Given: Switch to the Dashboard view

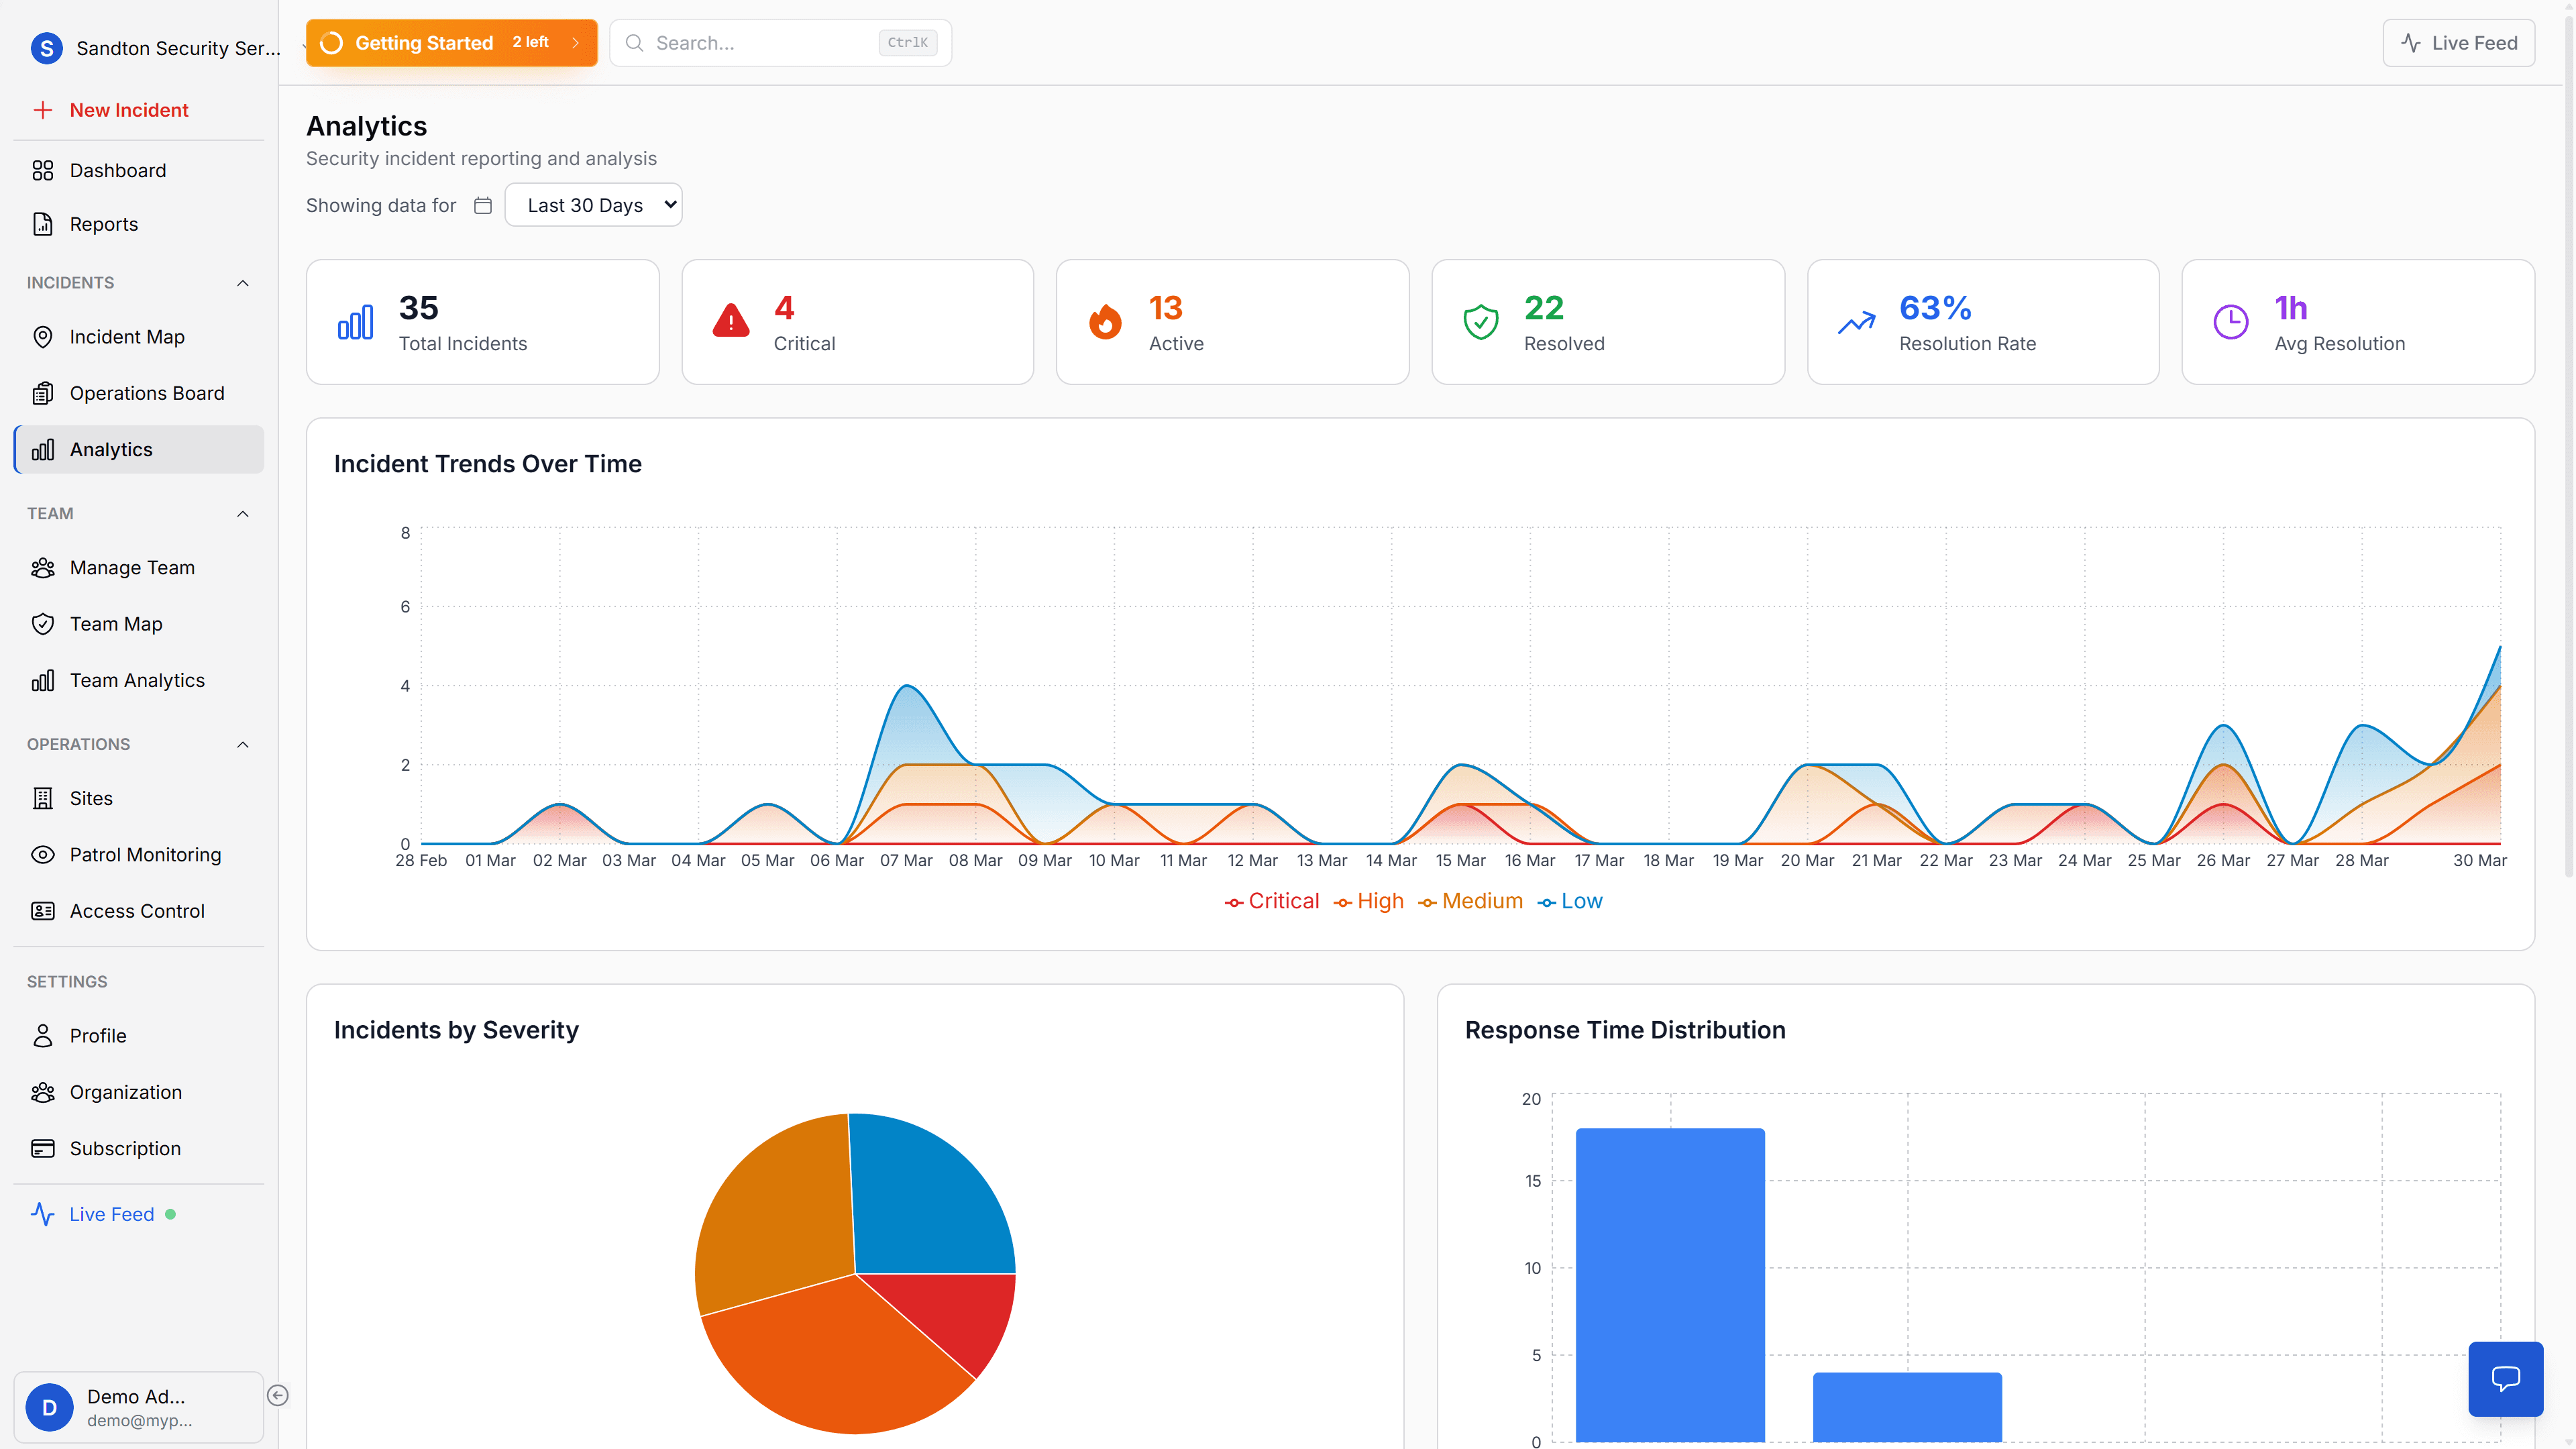Looking at the screenshot, I should 118,170.
